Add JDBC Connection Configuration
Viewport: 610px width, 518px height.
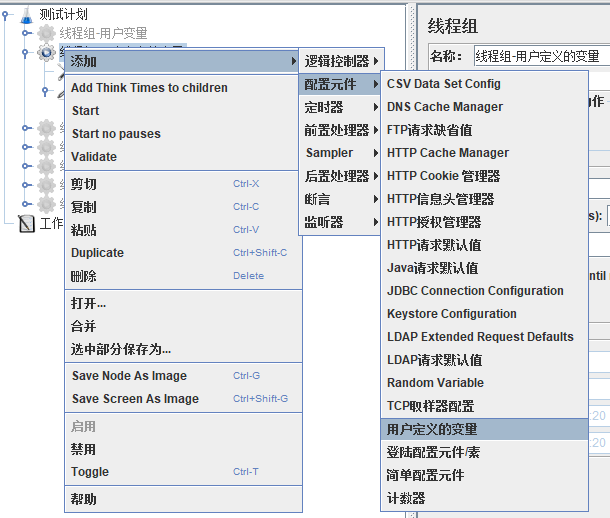[484, 290]
